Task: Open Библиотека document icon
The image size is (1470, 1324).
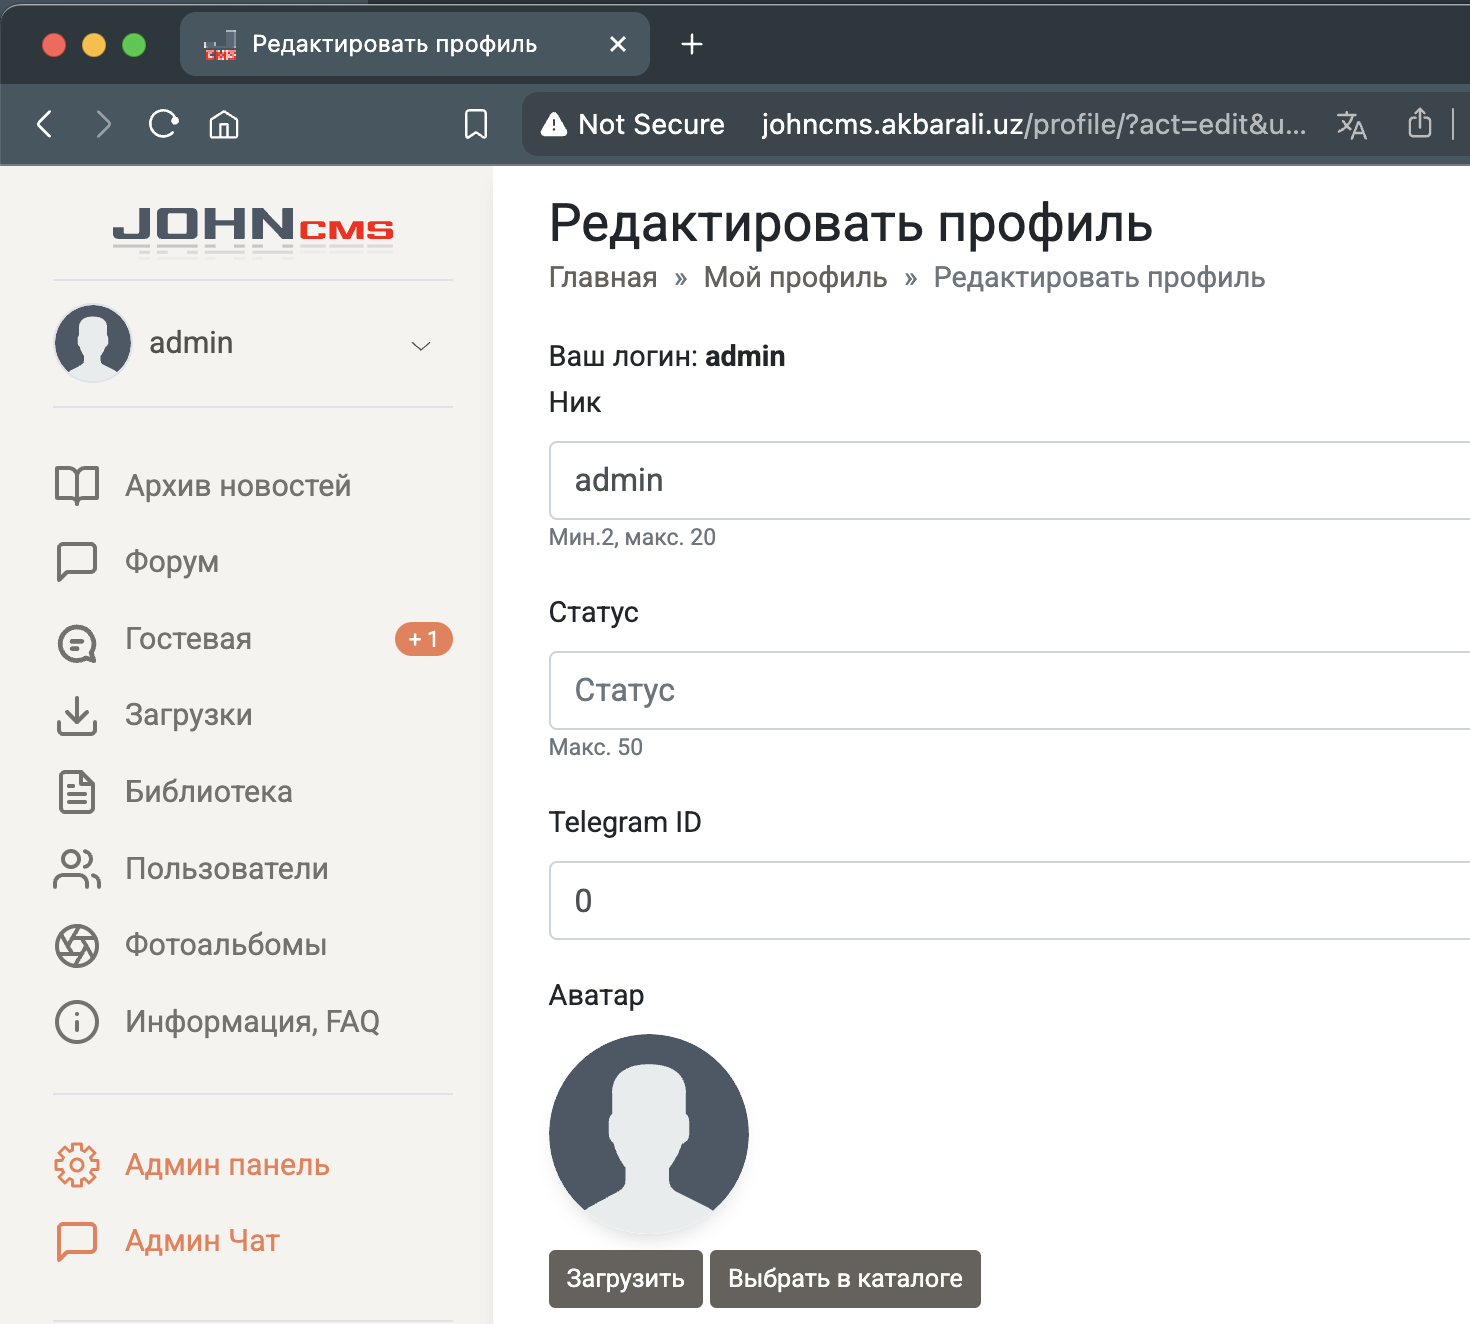Action: (77, 792)
